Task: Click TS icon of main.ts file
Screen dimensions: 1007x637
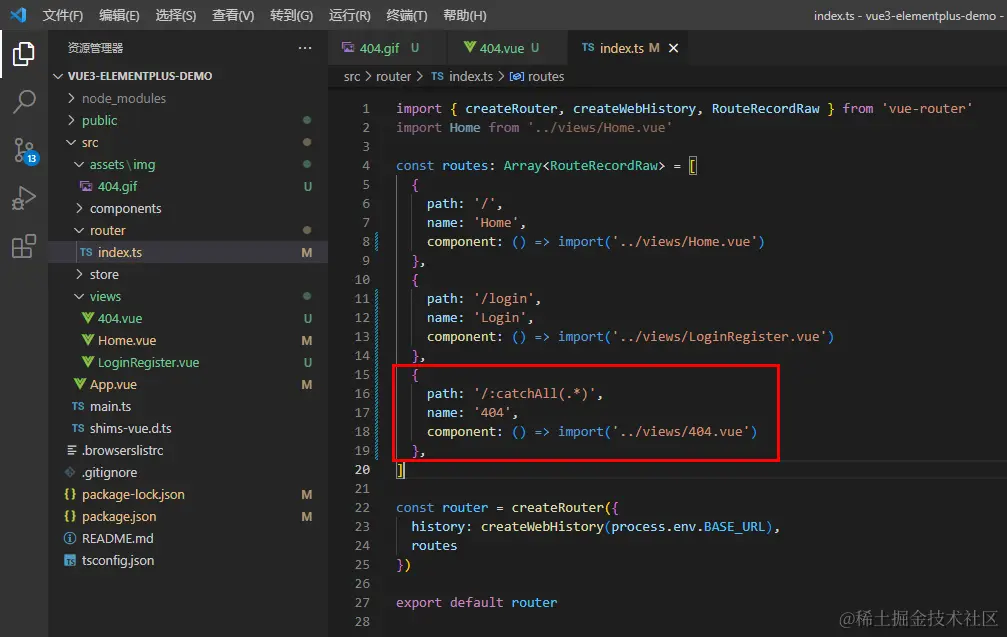Action: [78, 406]
